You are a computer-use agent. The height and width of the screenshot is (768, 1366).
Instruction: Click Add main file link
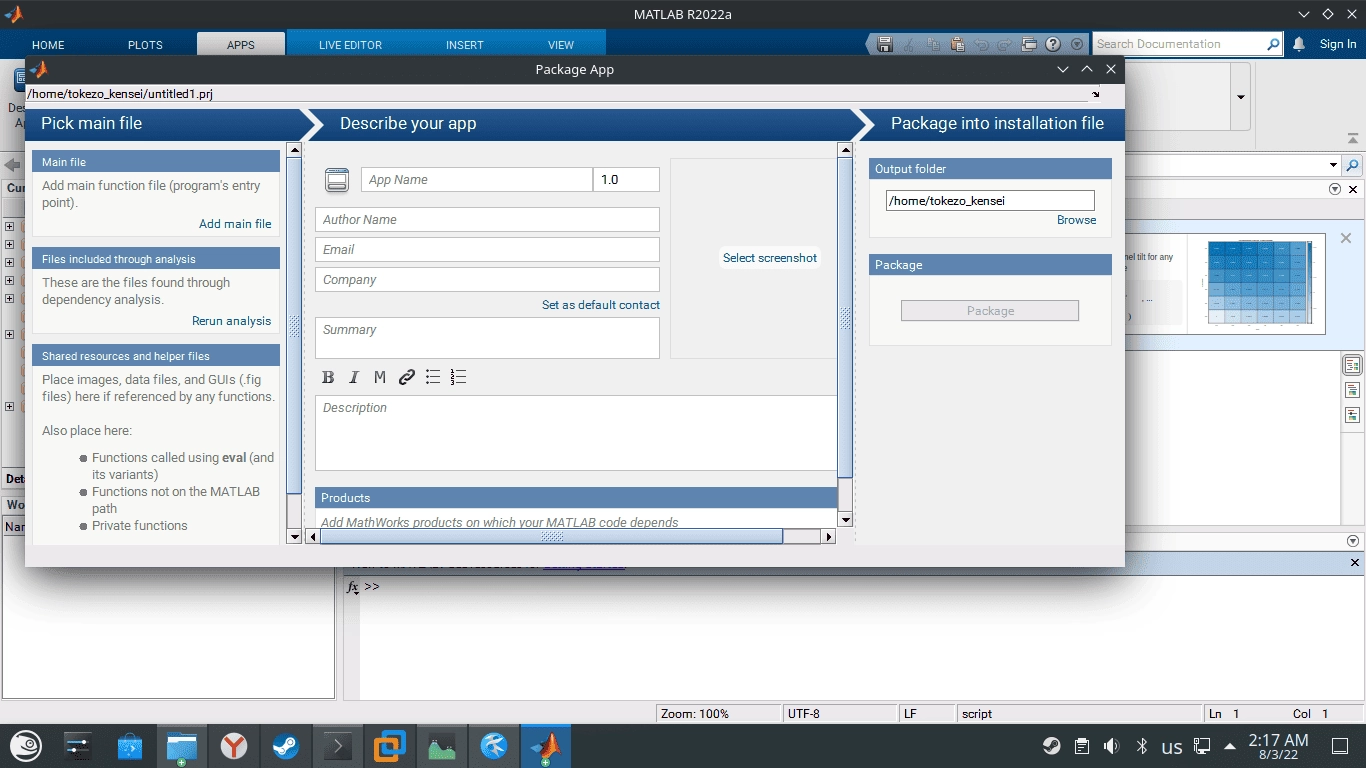(x=235, y=224)
